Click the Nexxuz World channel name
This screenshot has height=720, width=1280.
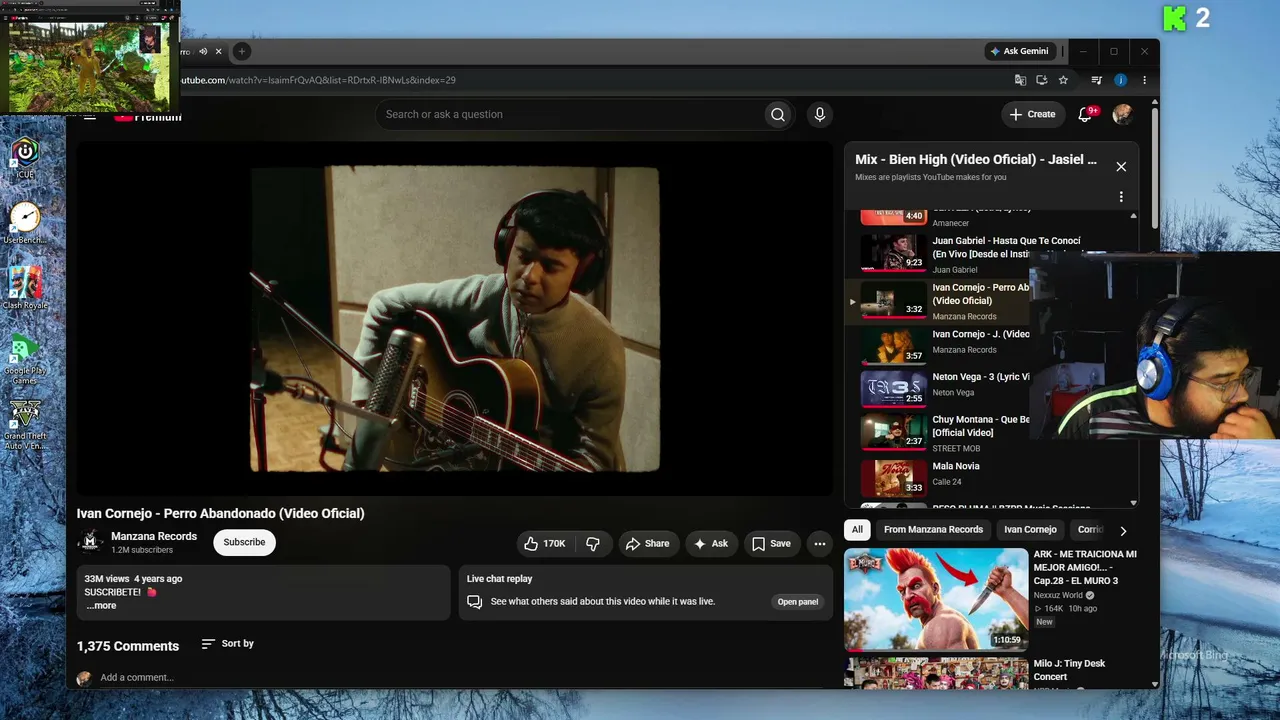pyautogui.click(x=1058, y=595)
